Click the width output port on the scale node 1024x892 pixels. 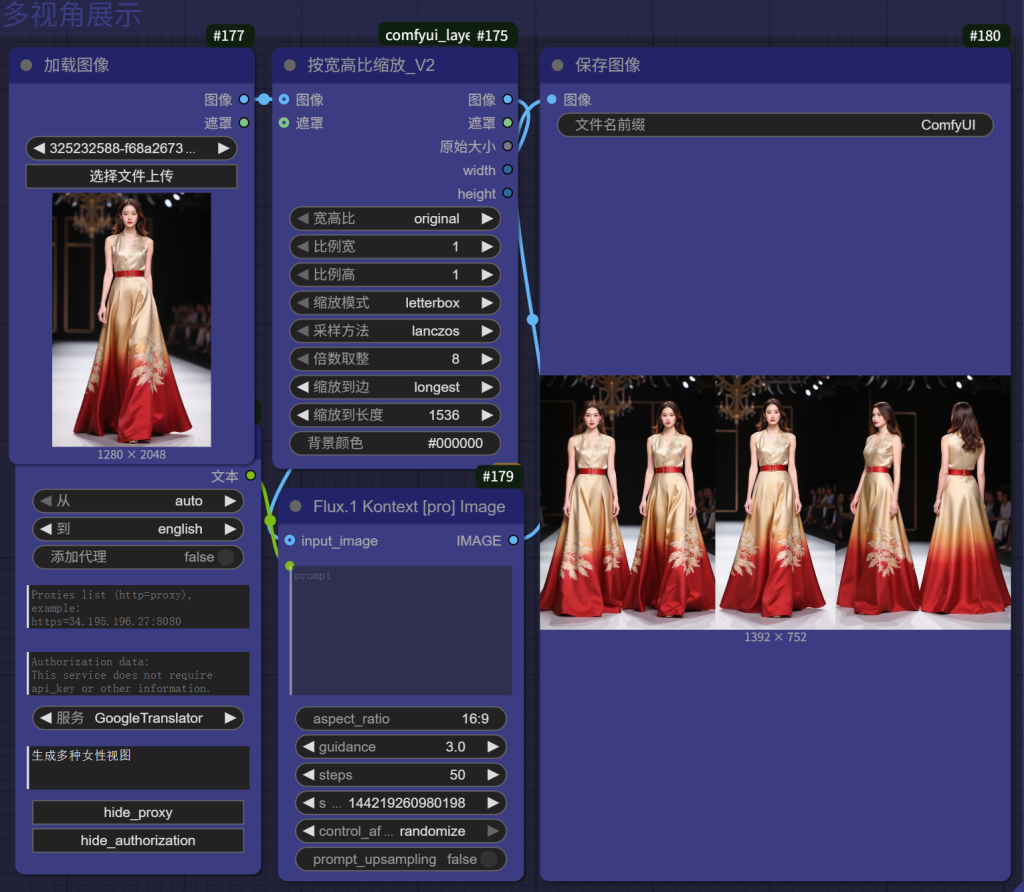point(508,170)
